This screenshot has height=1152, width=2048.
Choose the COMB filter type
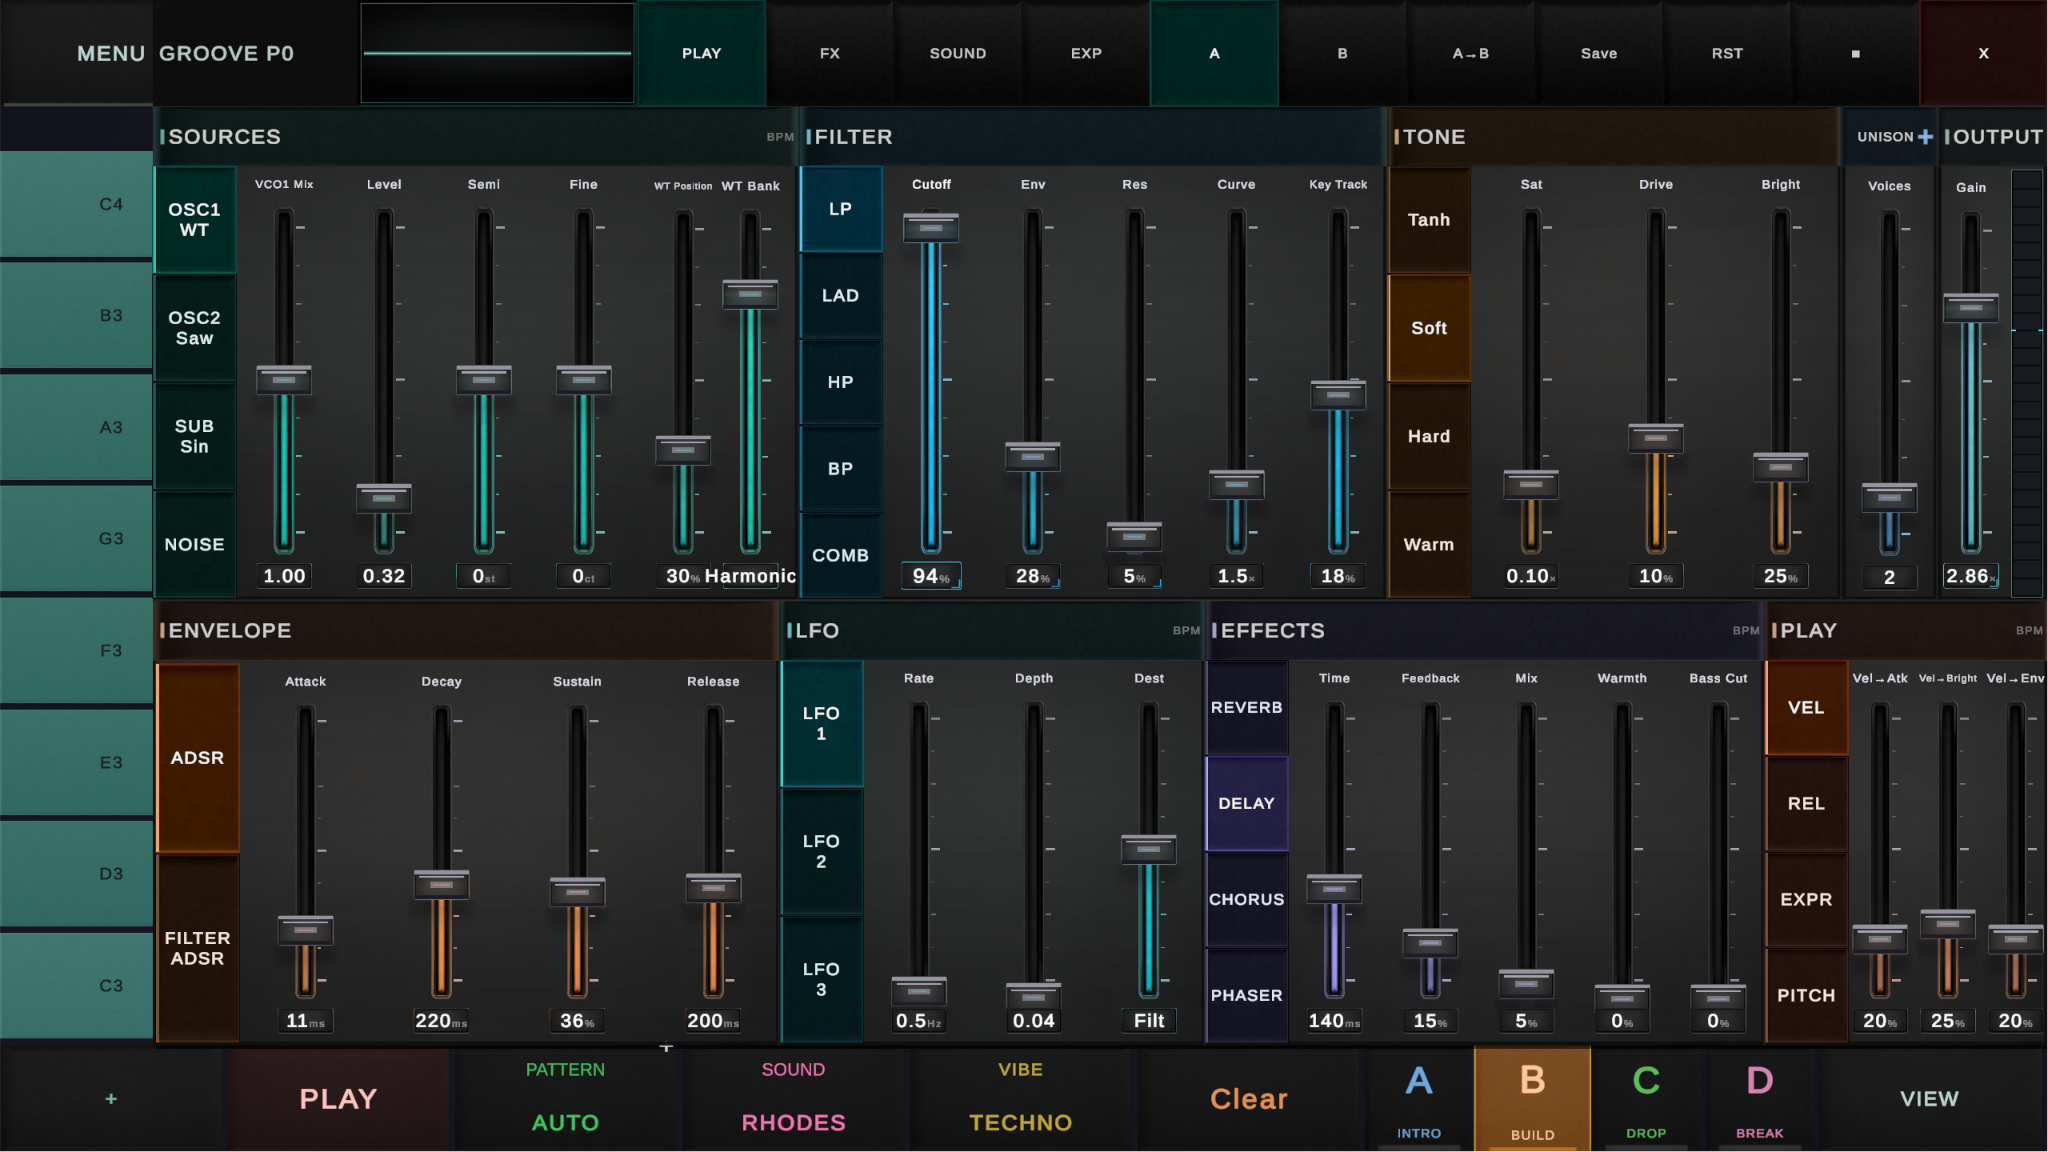pyautogui.click(x=841, y=555)
